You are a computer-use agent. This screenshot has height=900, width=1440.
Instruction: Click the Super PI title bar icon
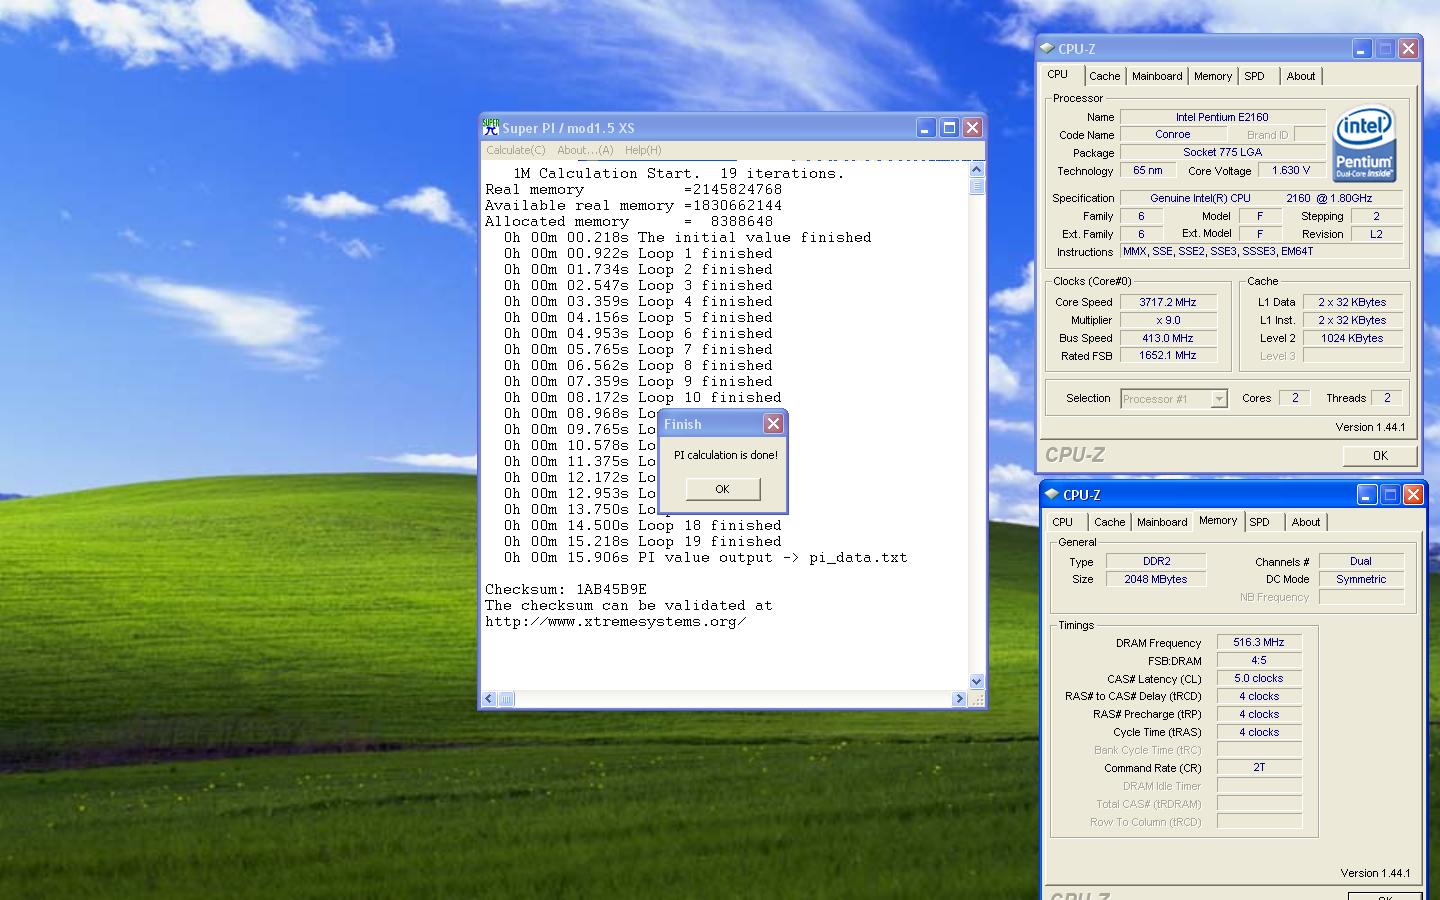point(491,128)
